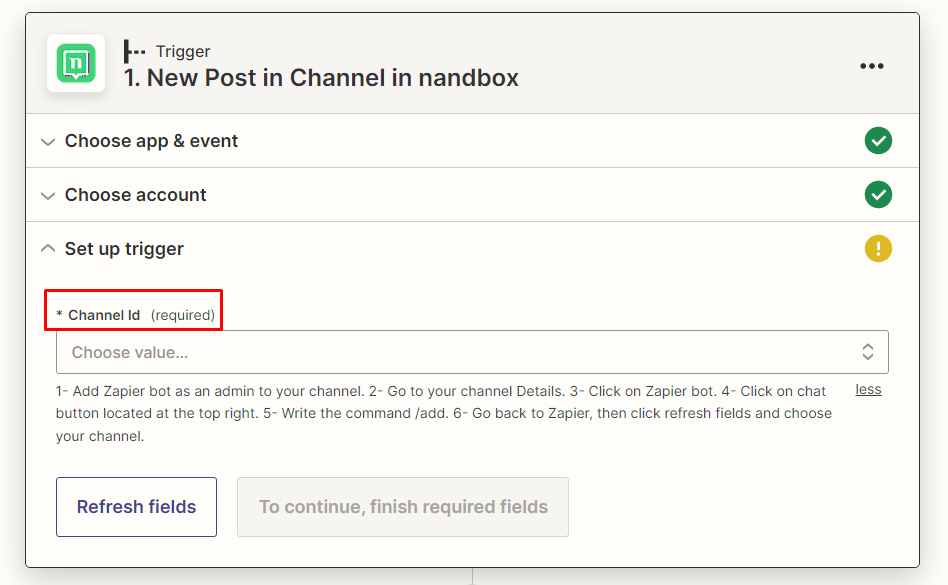The height and width of the screenshot is (585, 948).
Task: Click the 'less' link to collapse help
Action: [x=868, y=389]
